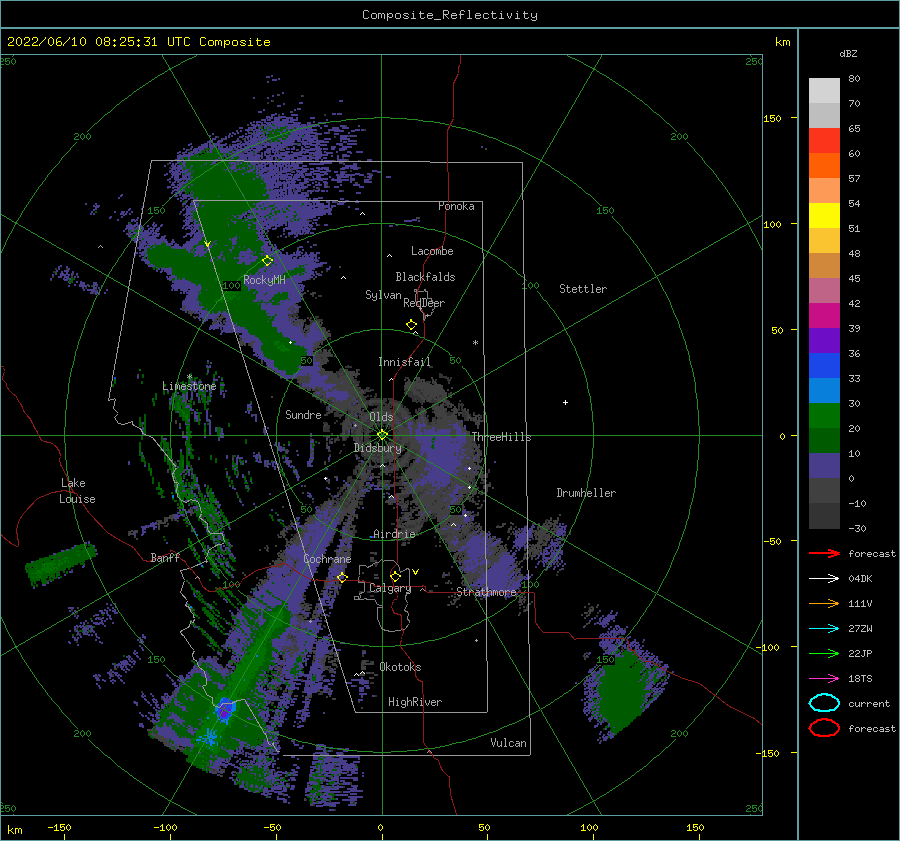
Task: Click the Calgary label on the map
Action: 390,588
